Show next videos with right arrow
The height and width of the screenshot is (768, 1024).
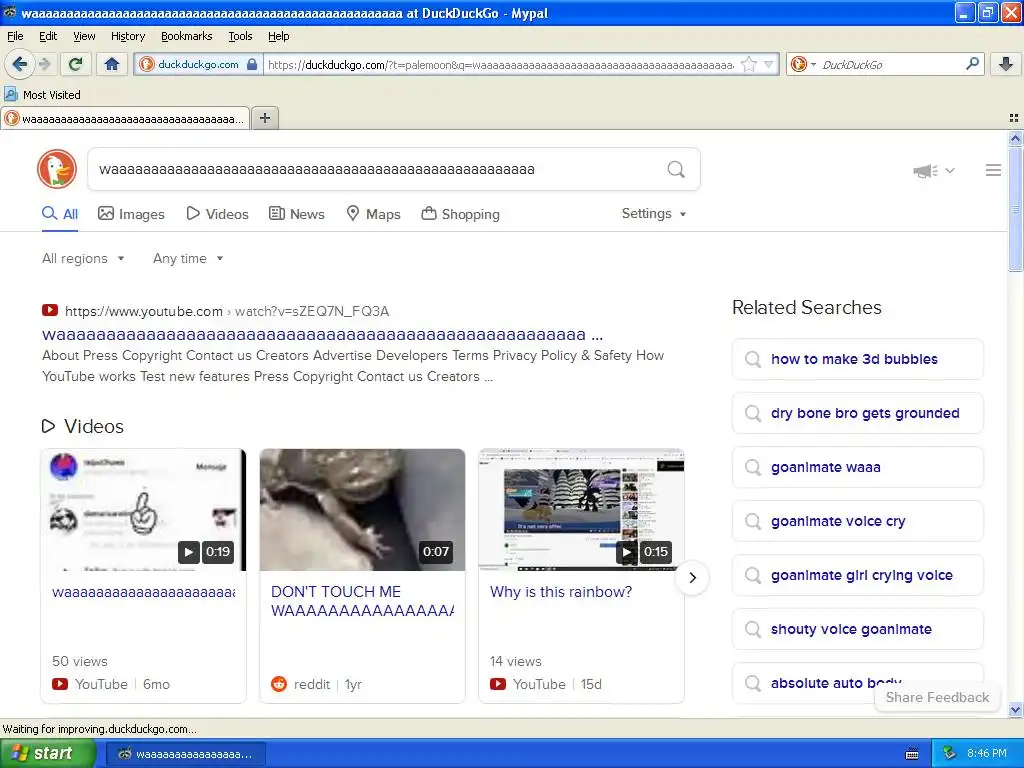(x=692, y=578)
